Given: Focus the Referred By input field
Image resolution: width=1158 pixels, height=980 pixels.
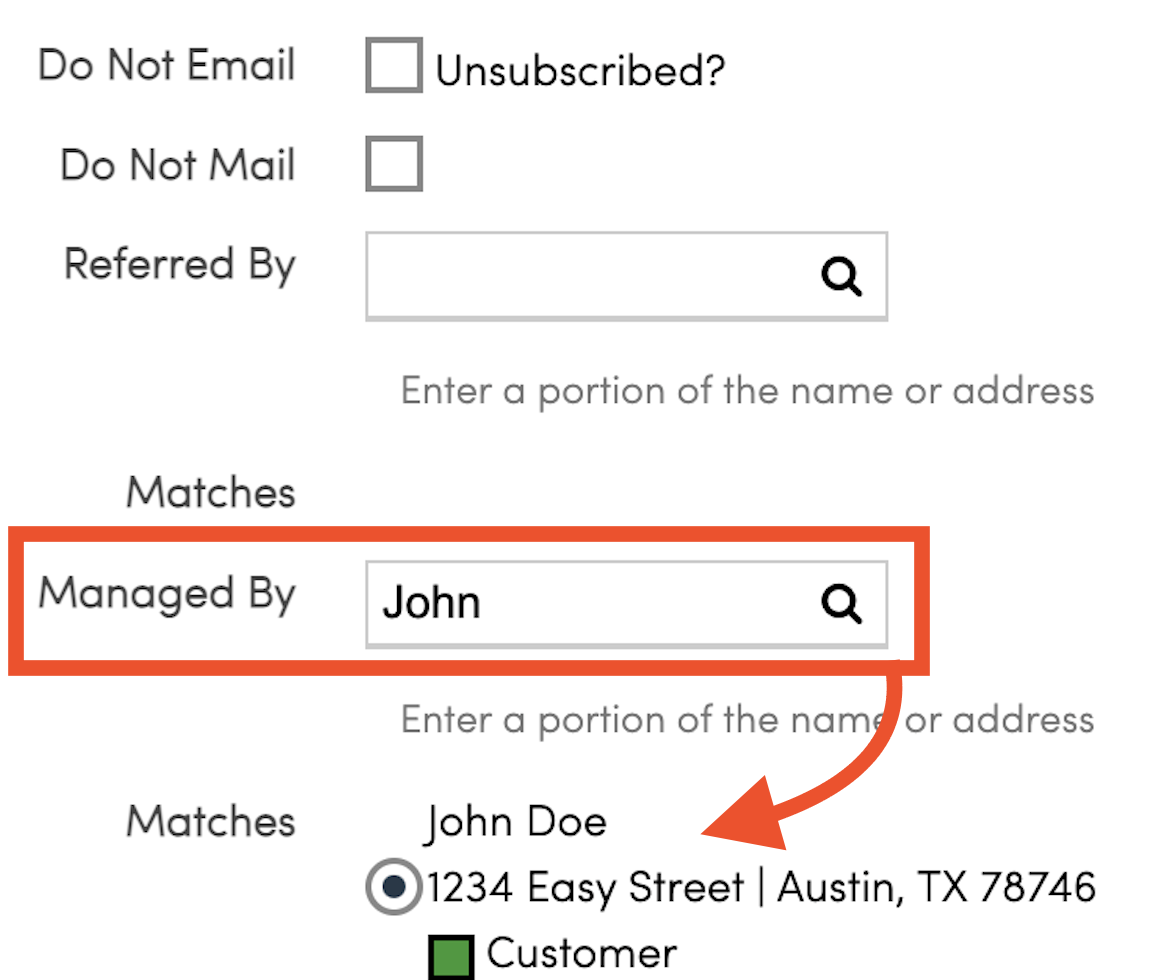Looking at the screenshot, I should (x=626, y=276).
